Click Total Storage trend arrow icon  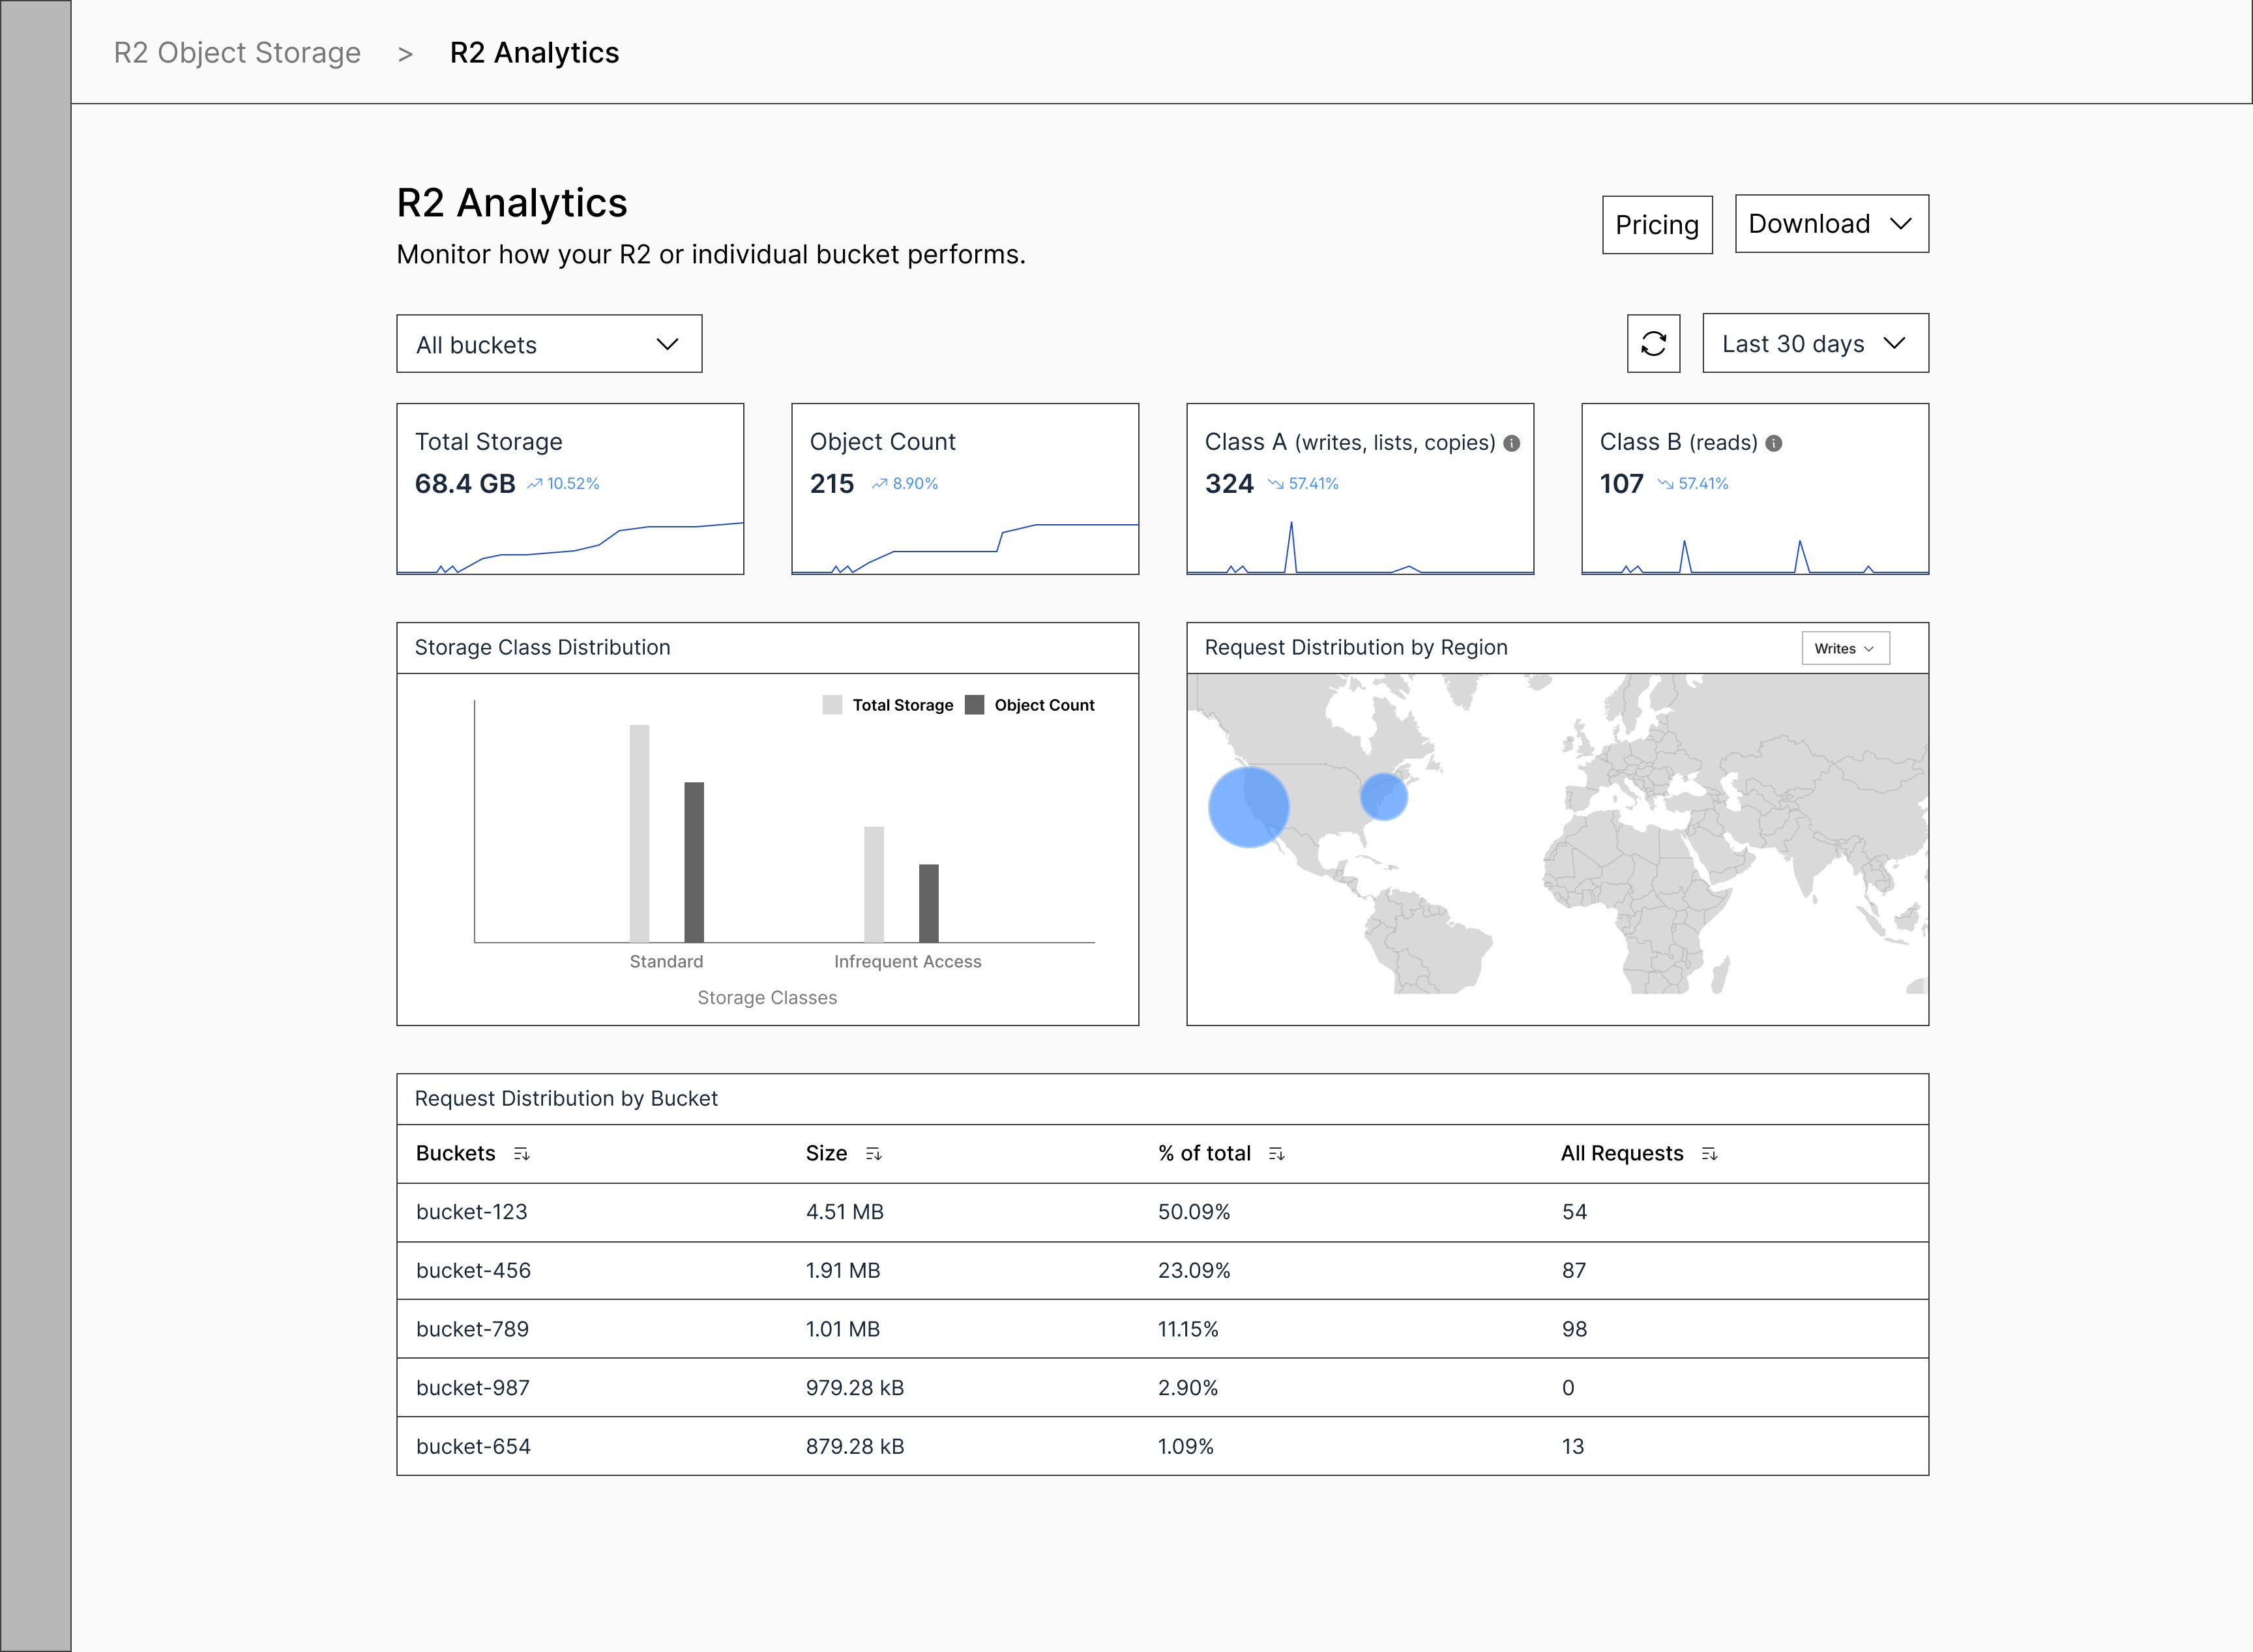[535, 484]
